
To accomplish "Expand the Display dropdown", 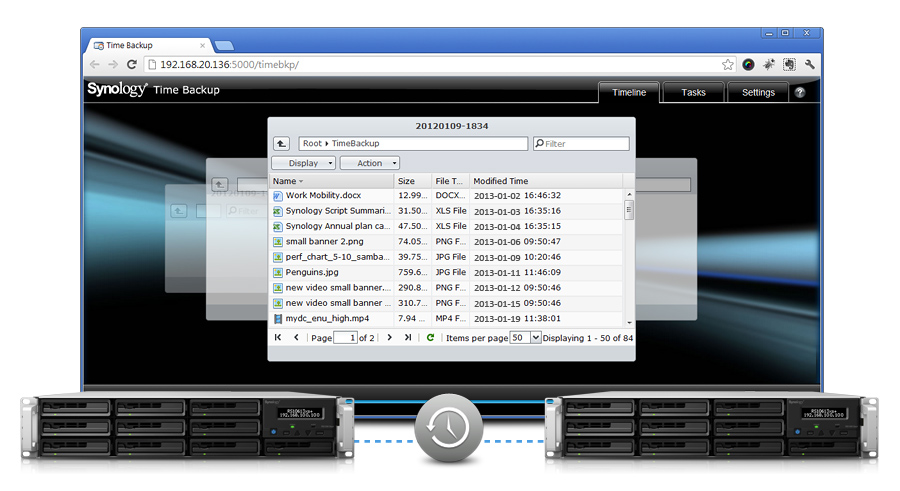I will pos(303,163).
